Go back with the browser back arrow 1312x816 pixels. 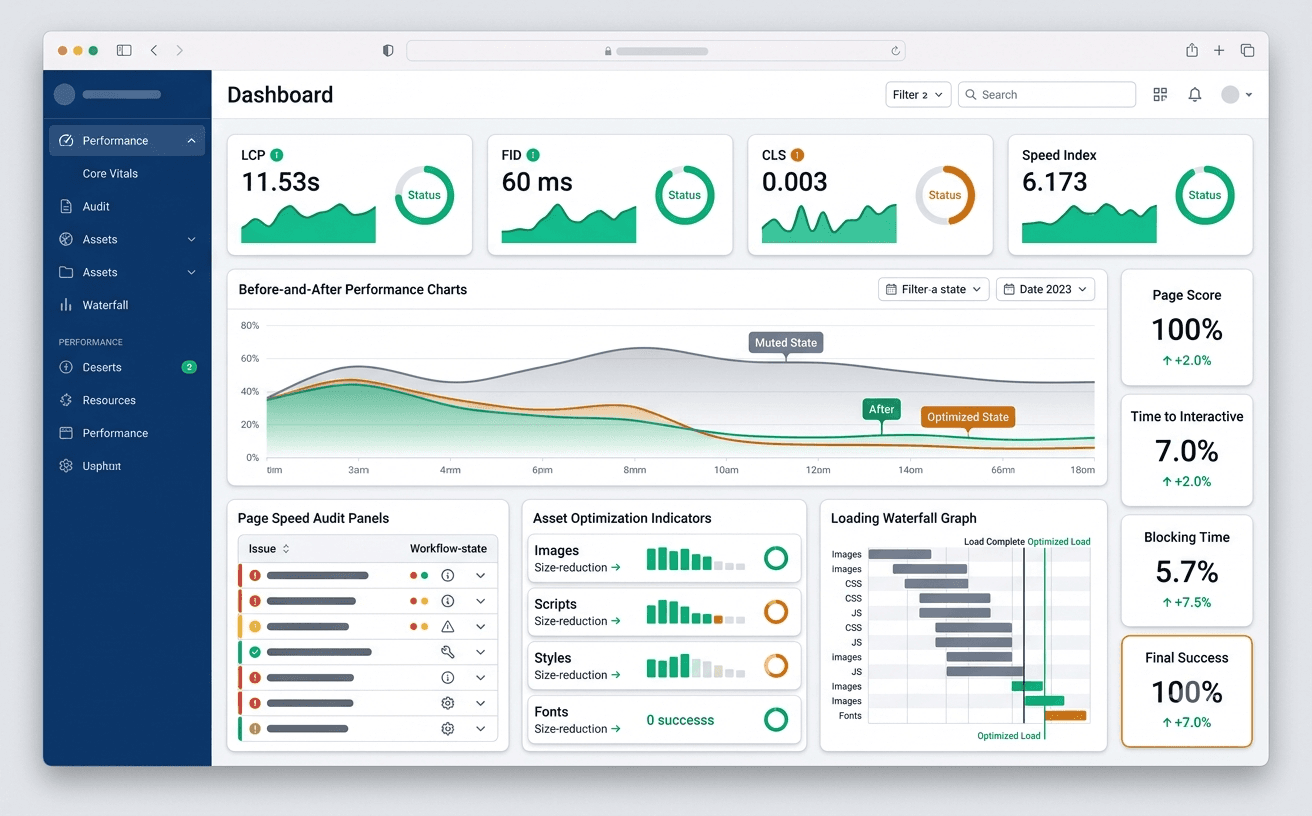point(154,50)
